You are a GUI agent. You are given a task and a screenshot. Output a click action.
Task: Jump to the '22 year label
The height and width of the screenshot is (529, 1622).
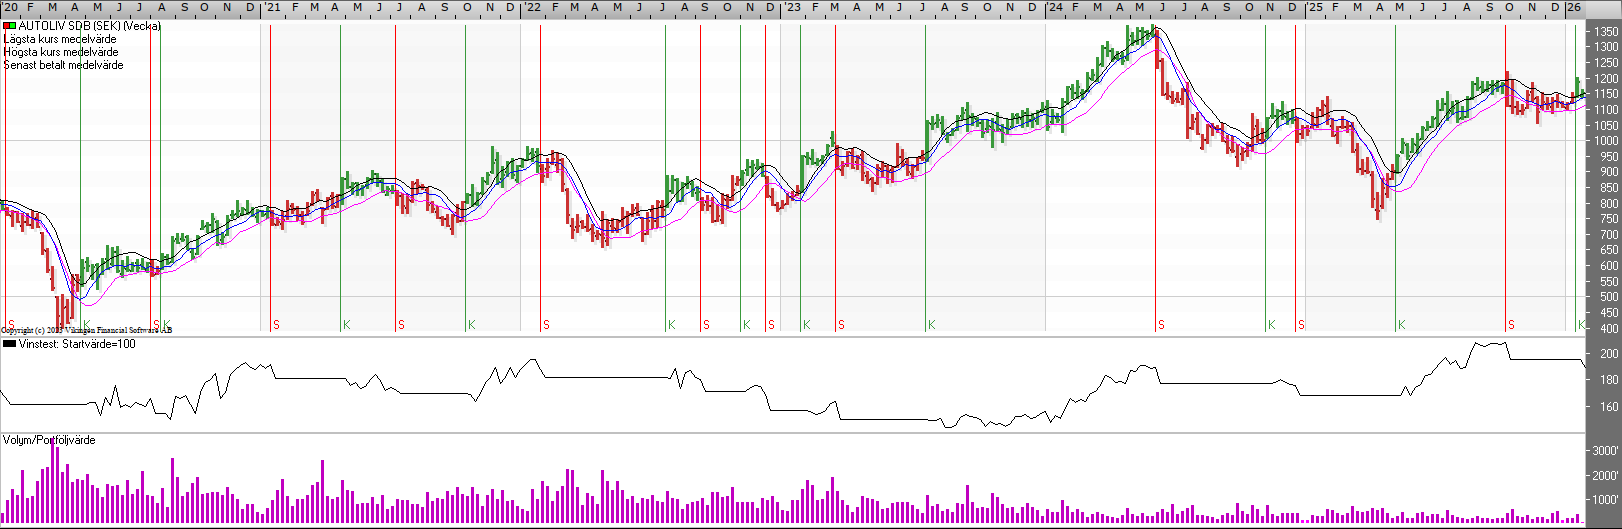pyautogui.click(x=532, y=7)
